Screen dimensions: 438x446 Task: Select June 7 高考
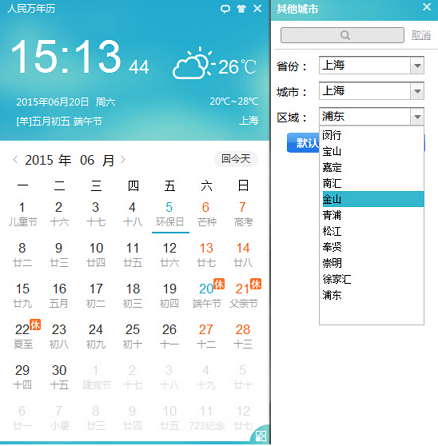pos(243,214)
